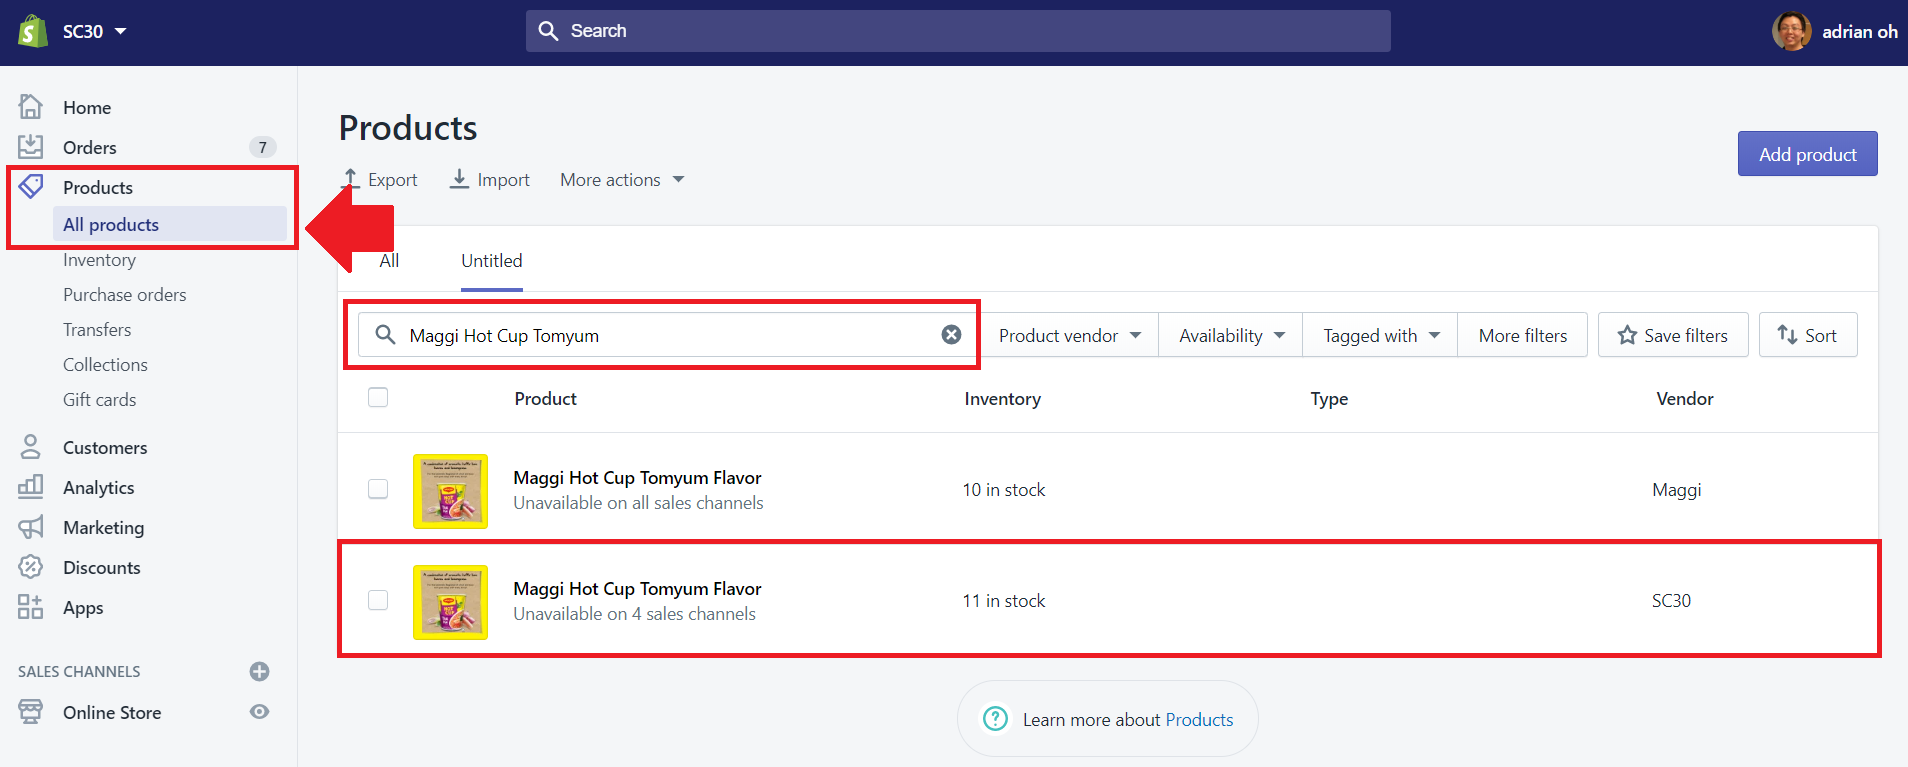View Online Store via eye icon

click(x=259, y=712)
